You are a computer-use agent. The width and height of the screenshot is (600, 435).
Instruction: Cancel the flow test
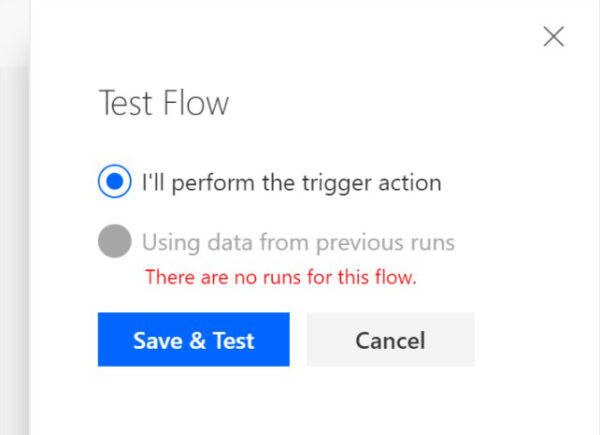tap(390, 340)
